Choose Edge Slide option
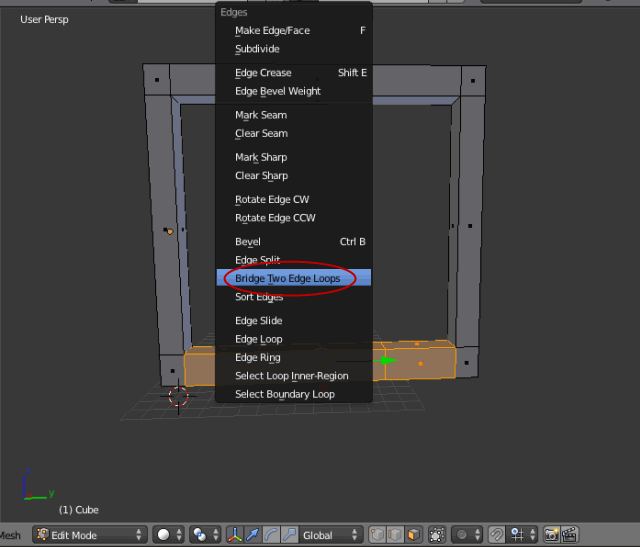 tap(293, 321)
